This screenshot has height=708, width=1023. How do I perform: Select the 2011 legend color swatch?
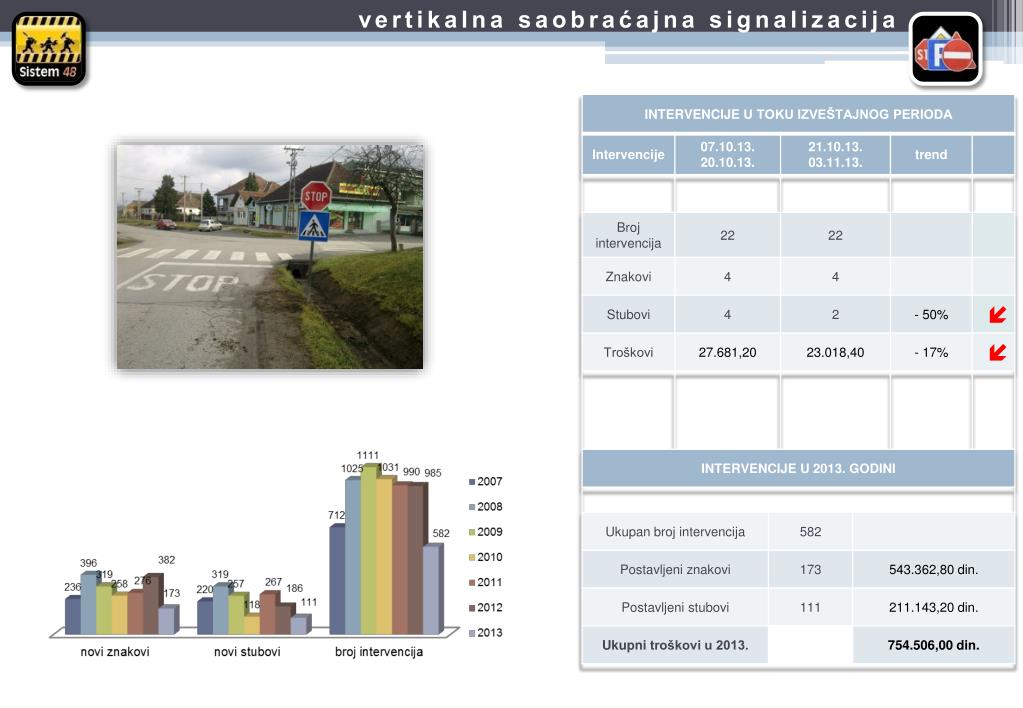click(x=472, y=582)
